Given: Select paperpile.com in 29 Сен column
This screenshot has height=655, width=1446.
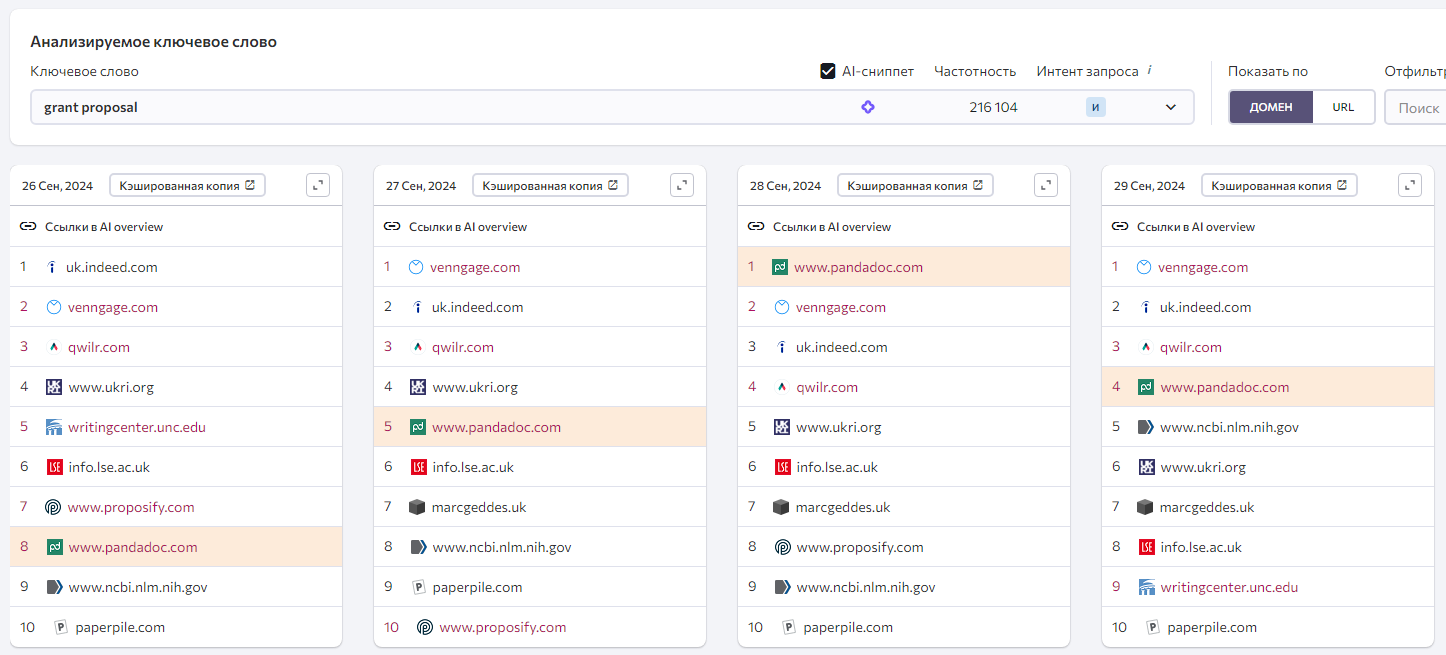Looking at the screenshot, I should tap(1212, 627).
